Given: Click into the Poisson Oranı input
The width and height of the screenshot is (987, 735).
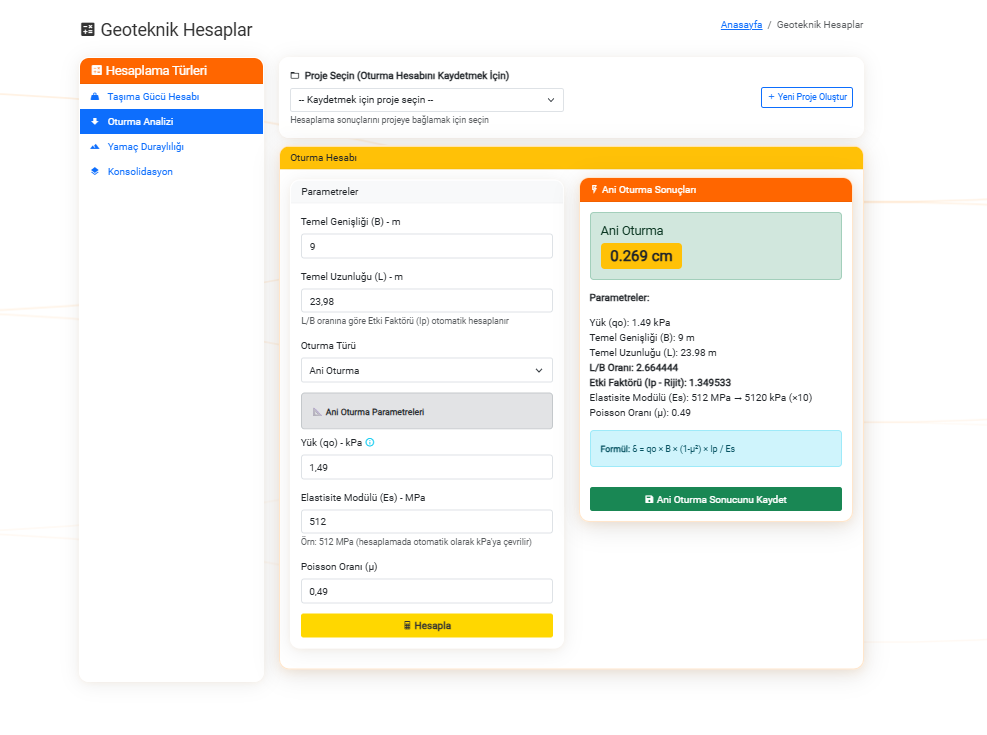Looking at the screenshot, I should point(427,592).
